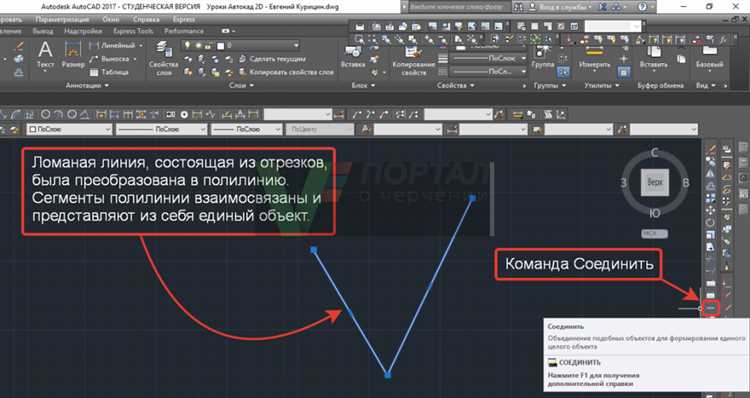Toggle layer freeze sun icon

(x=198, y=45)
